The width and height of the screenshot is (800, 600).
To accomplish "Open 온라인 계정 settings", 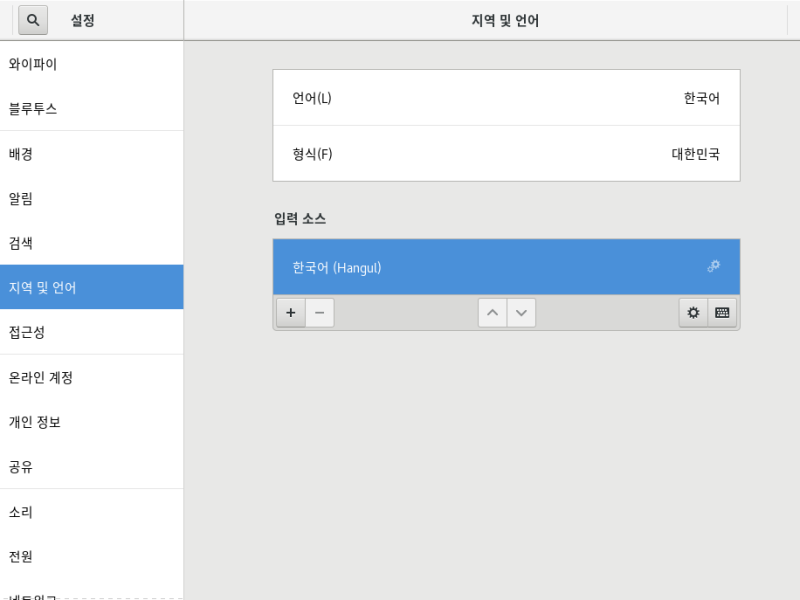I will click(x=92, y=378).
